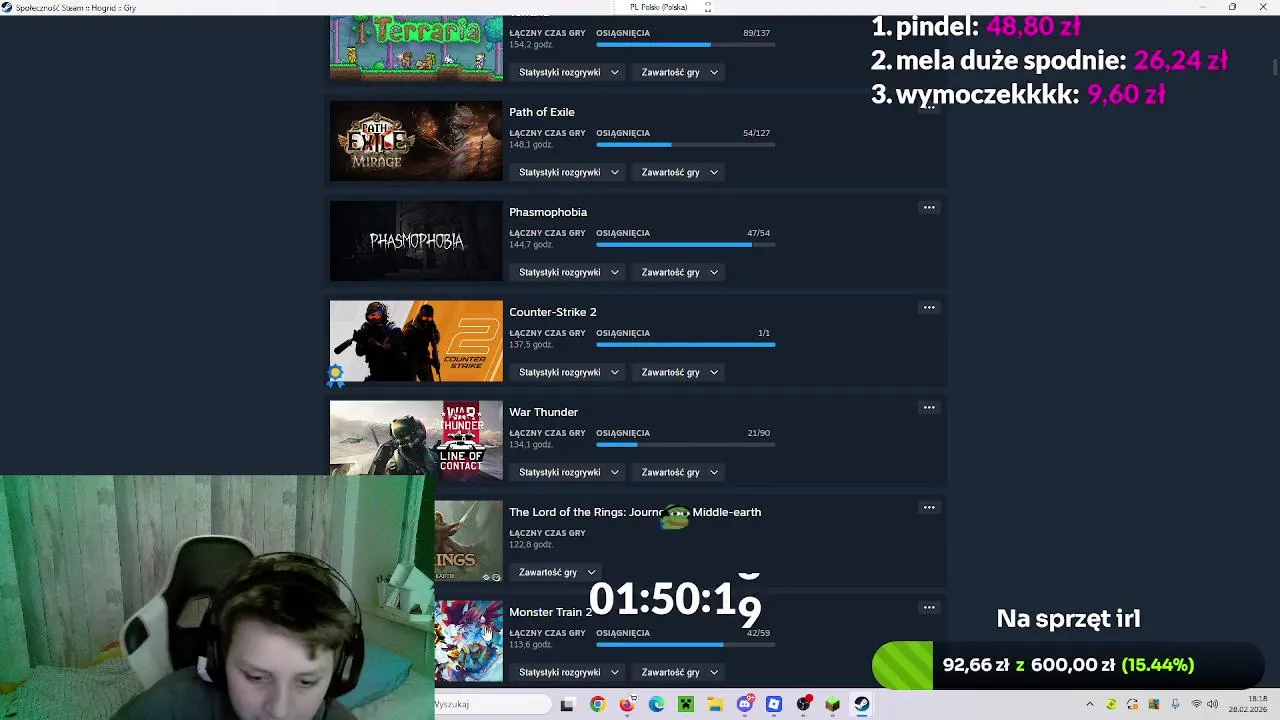Click Osiągnięcia label for Phasmophobia

(623, 233)
